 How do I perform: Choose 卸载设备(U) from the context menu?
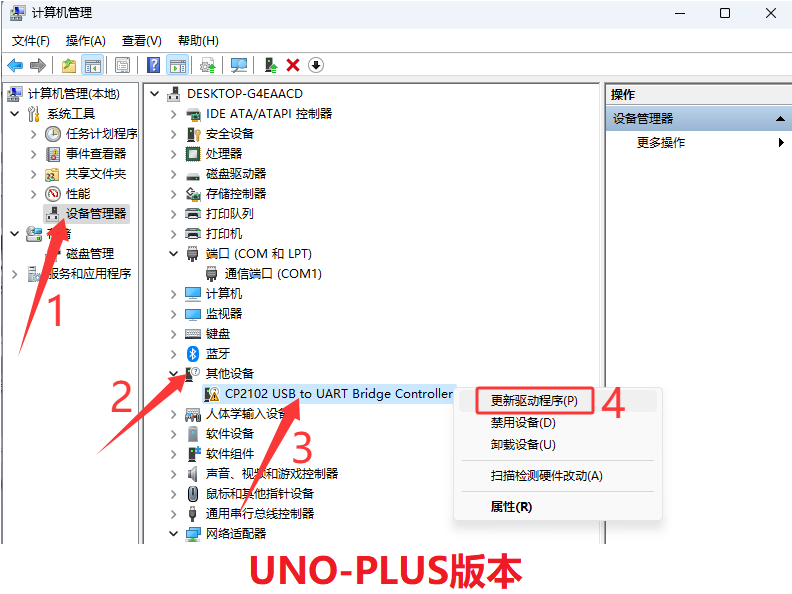[523, 444]
